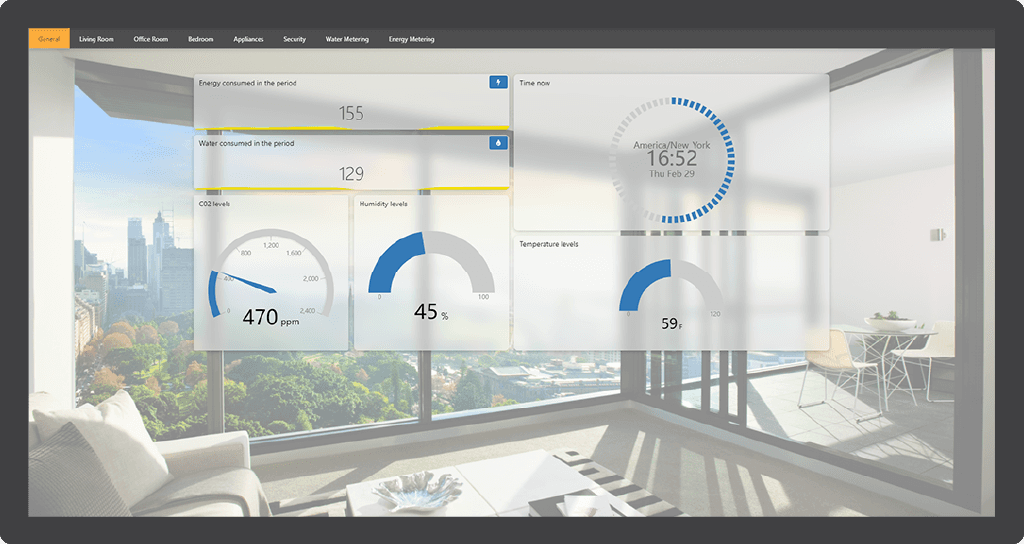Click the lightning bolt energy icon
This screenshot has width=1024, height=544.
pyautogui.click(x=498, y=83)
